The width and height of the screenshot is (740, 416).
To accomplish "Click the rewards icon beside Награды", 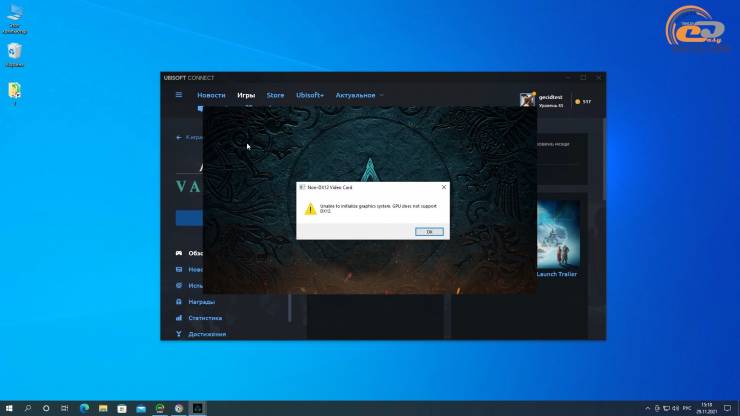I will pos(179,302).
